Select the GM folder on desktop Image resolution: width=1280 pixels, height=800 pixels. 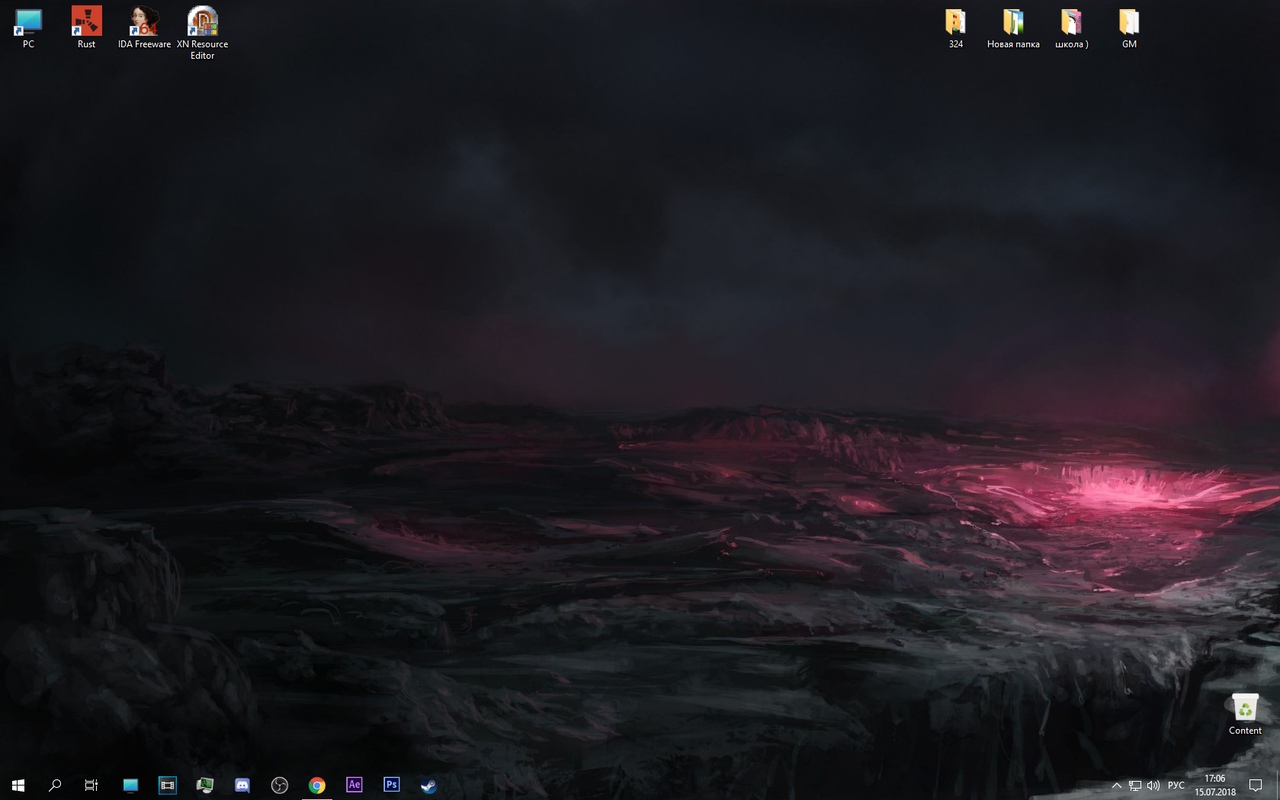coord(1129,29)
